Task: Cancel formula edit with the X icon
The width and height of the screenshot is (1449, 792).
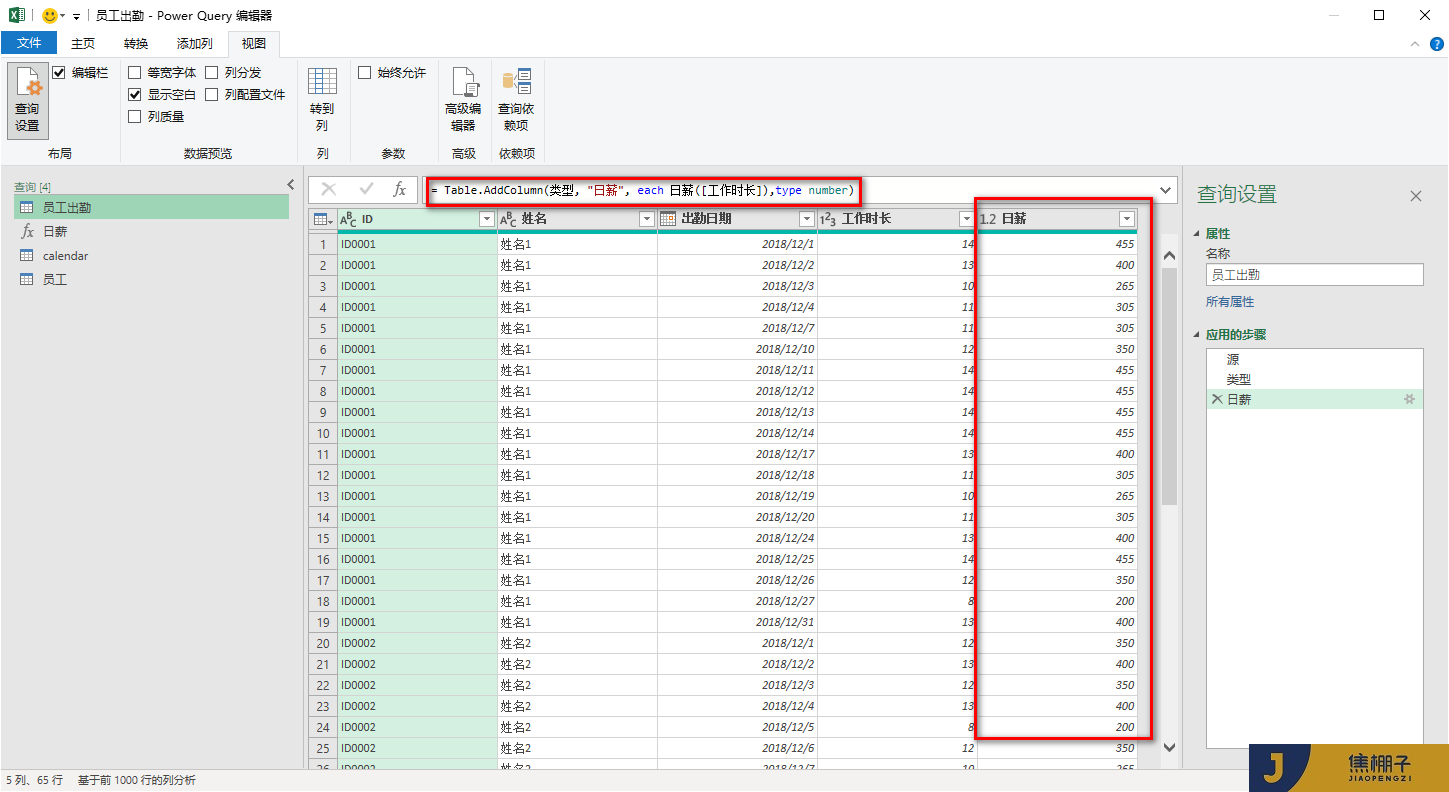Action: click(x=329, y=190)
